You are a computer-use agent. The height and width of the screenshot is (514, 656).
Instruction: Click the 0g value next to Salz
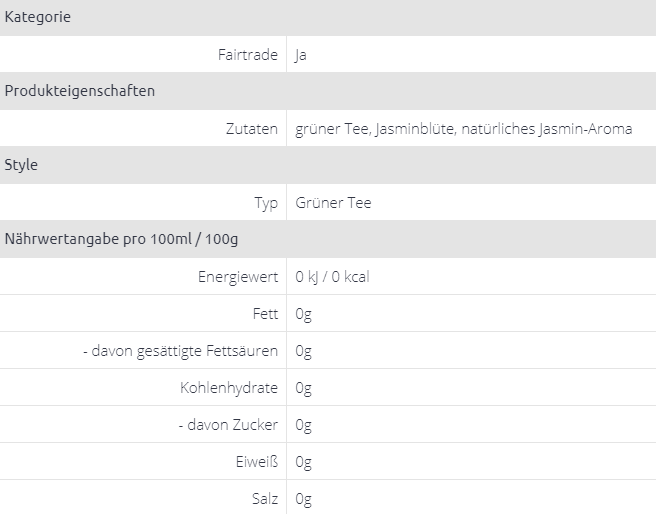[x=304, y=499]
